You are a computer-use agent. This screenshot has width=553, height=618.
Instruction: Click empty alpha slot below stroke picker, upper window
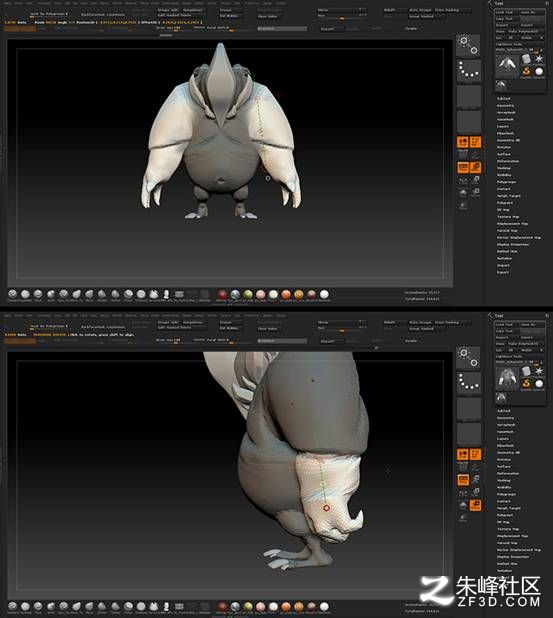[468, 96]
